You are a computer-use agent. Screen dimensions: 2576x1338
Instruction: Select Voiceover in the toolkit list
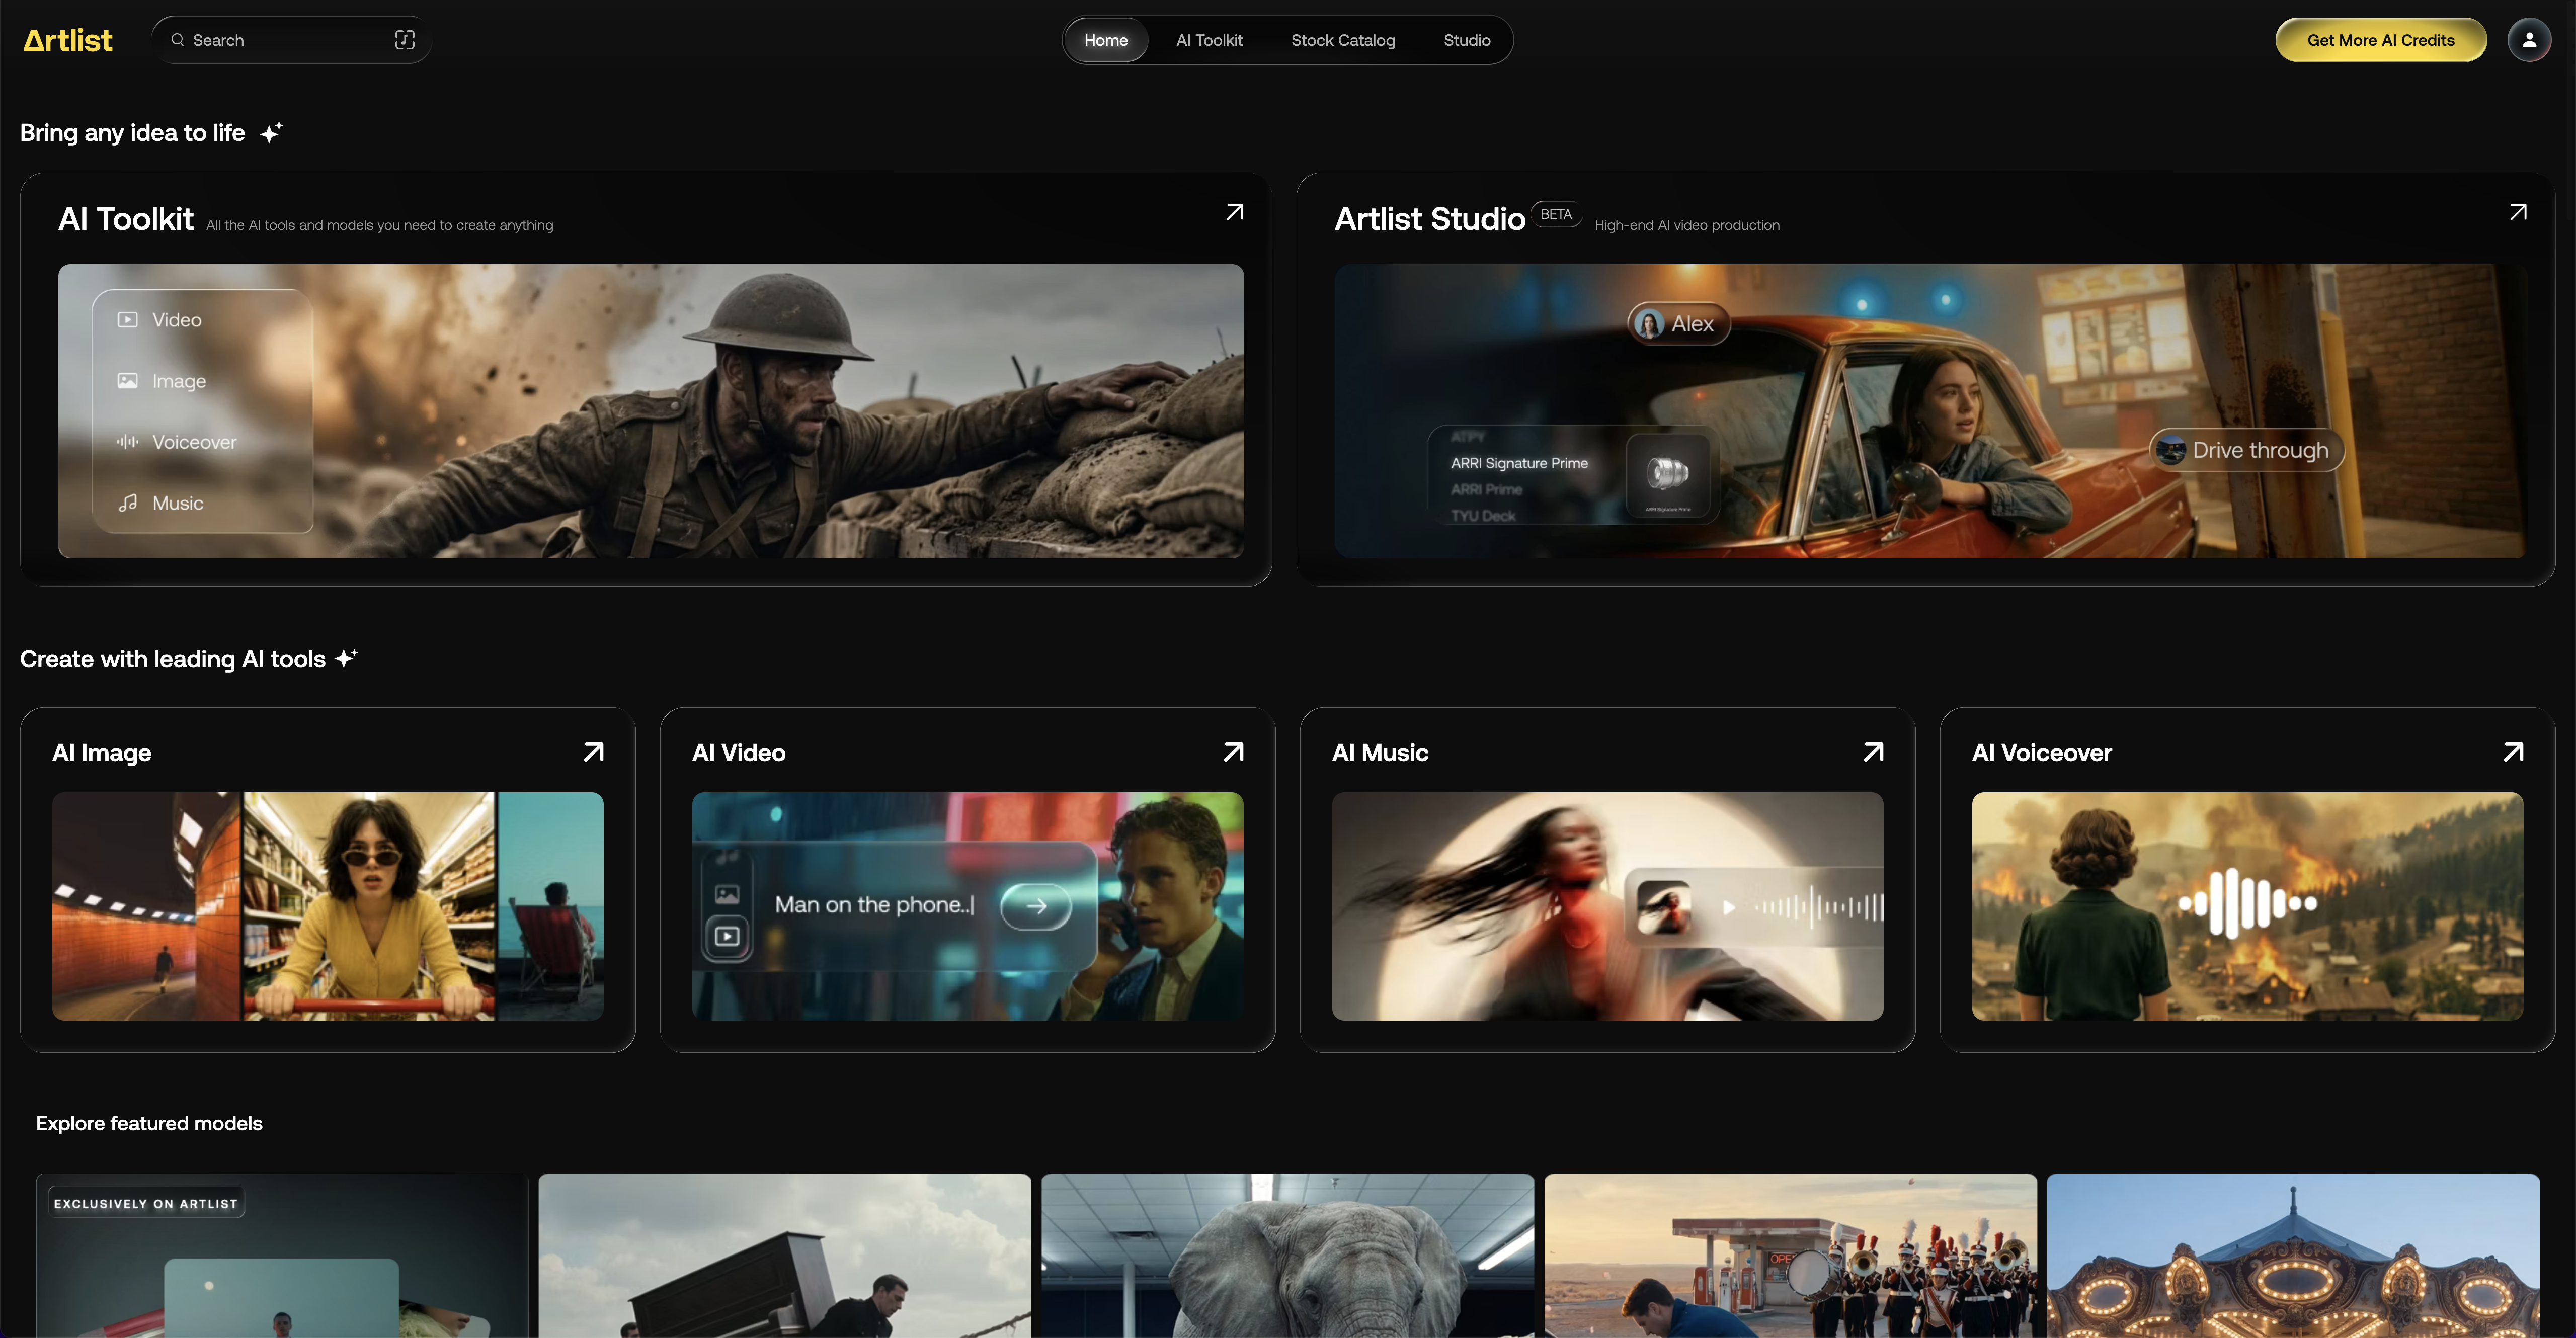(194, 442)
